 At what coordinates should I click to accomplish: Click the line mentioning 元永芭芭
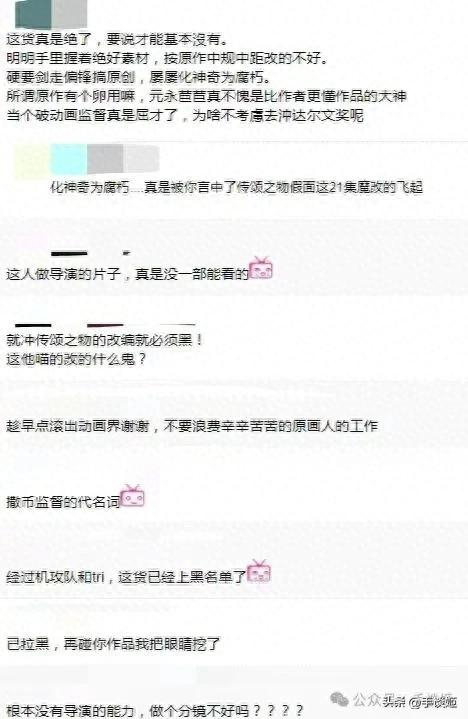click(x=207, y=96)
